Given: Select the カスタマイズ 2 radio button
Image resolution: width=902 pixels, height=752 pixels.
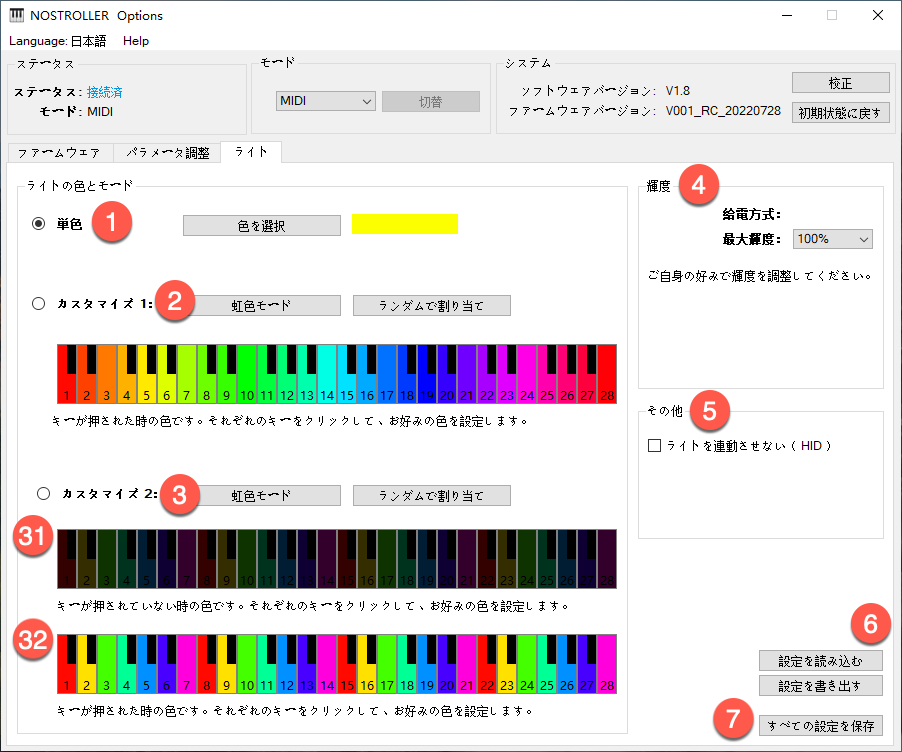Looking at the screenshot, I should click(x=43, y=493).
